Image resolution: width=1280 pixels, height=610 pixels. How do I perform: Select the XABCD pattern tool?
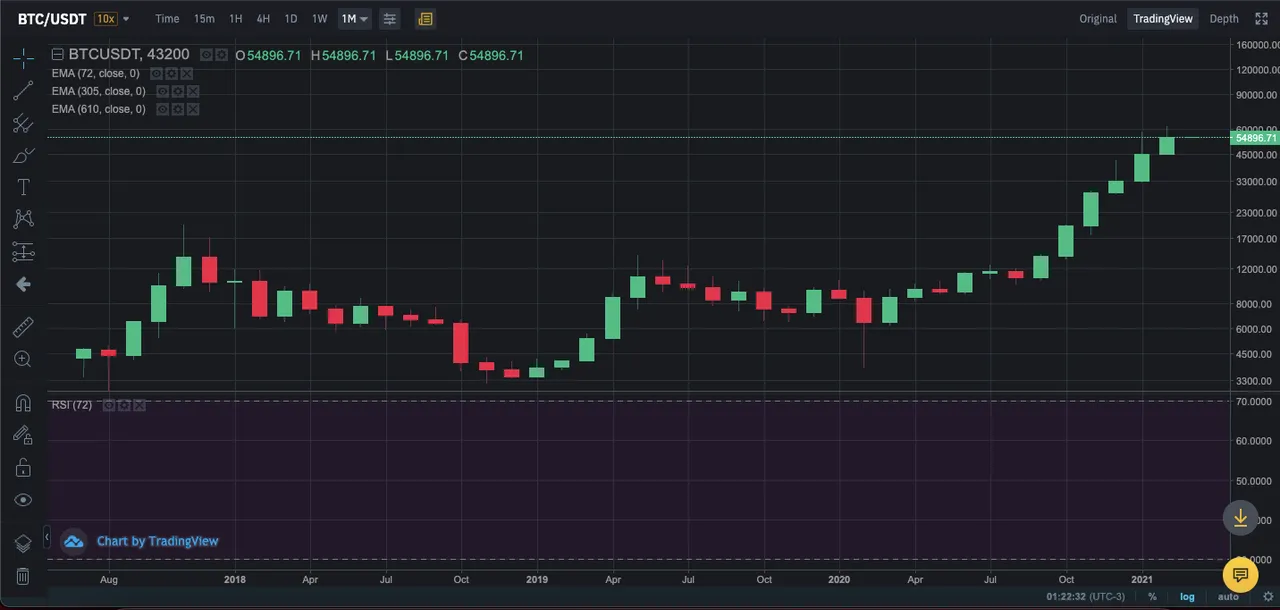(23, 219)
